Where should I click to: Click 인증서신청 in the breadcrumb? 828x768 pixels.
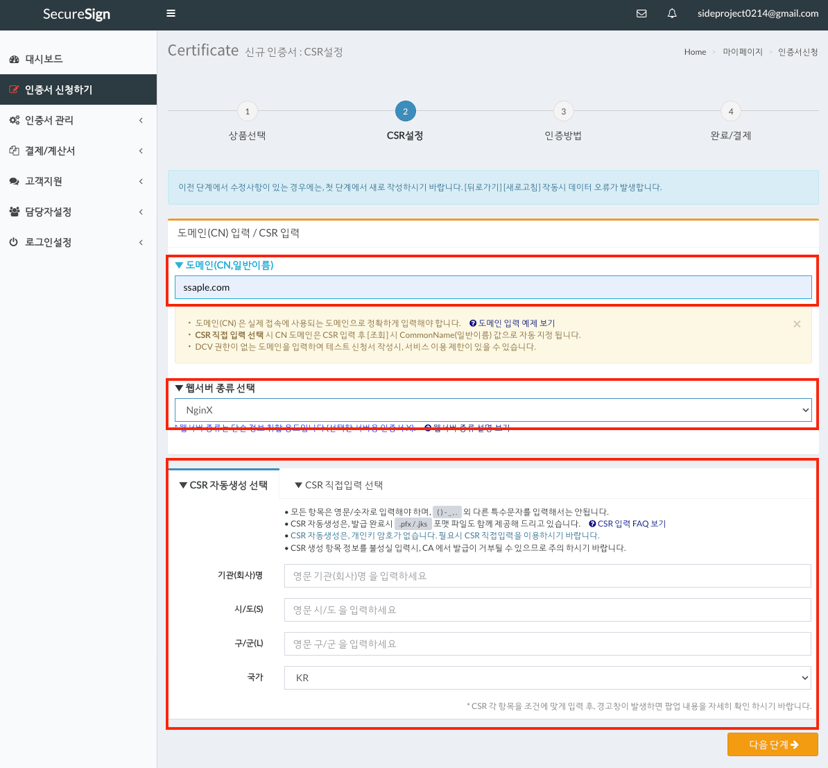click(798, 52)
